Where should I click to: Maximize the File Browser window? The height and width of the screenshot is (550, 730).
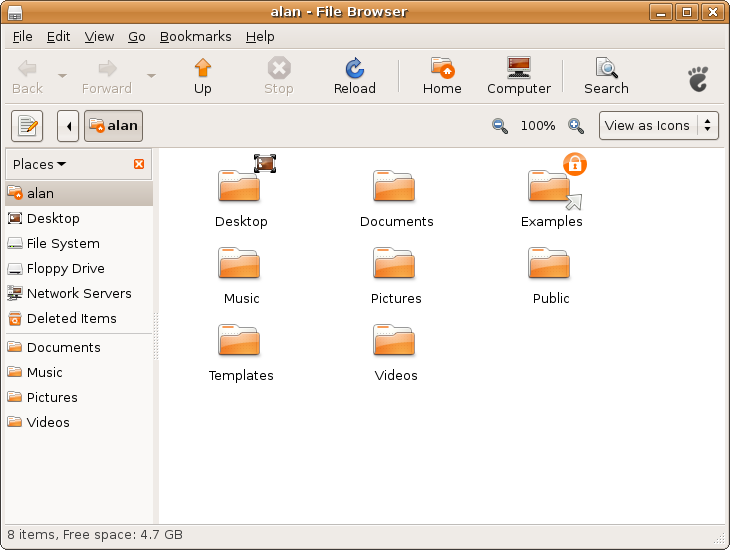(687, 12)
